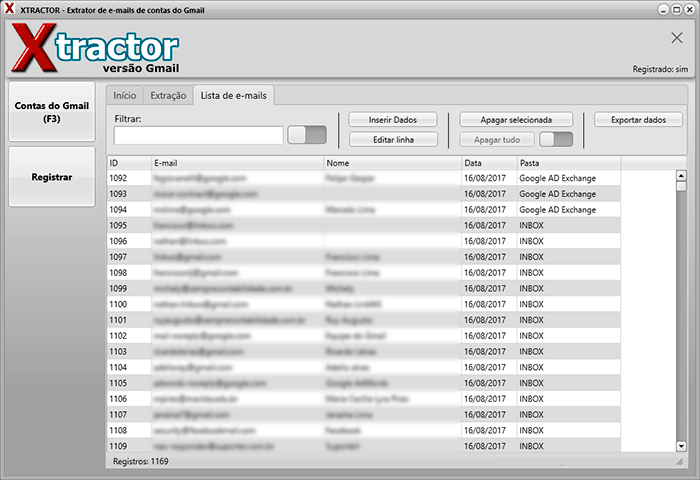Select row with ID 1102
Image resolution: width=700 pixels, height=480 pixels.
click(363, 336)
